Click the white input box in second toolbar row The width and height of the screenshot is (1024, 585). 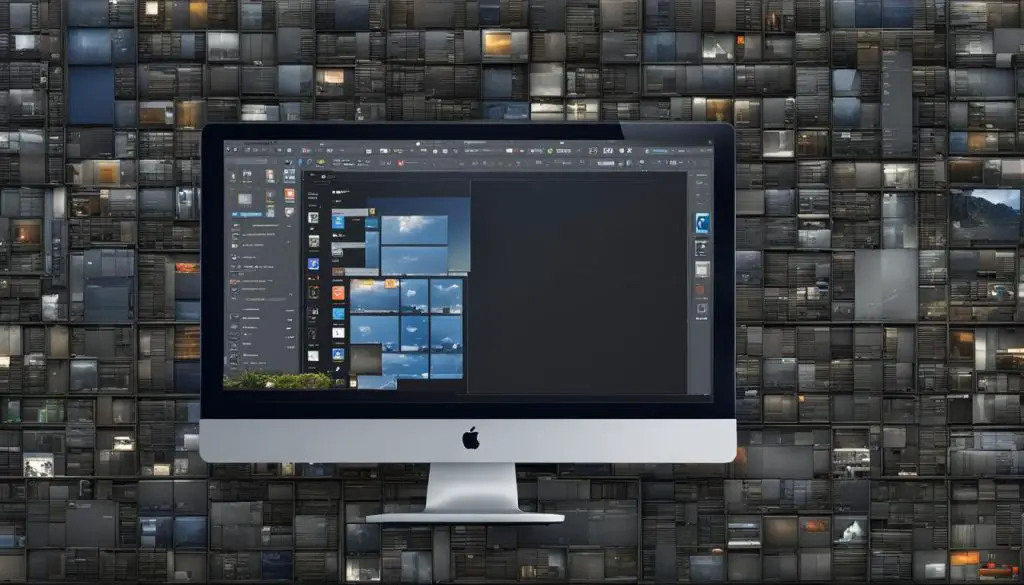point(605,163)
